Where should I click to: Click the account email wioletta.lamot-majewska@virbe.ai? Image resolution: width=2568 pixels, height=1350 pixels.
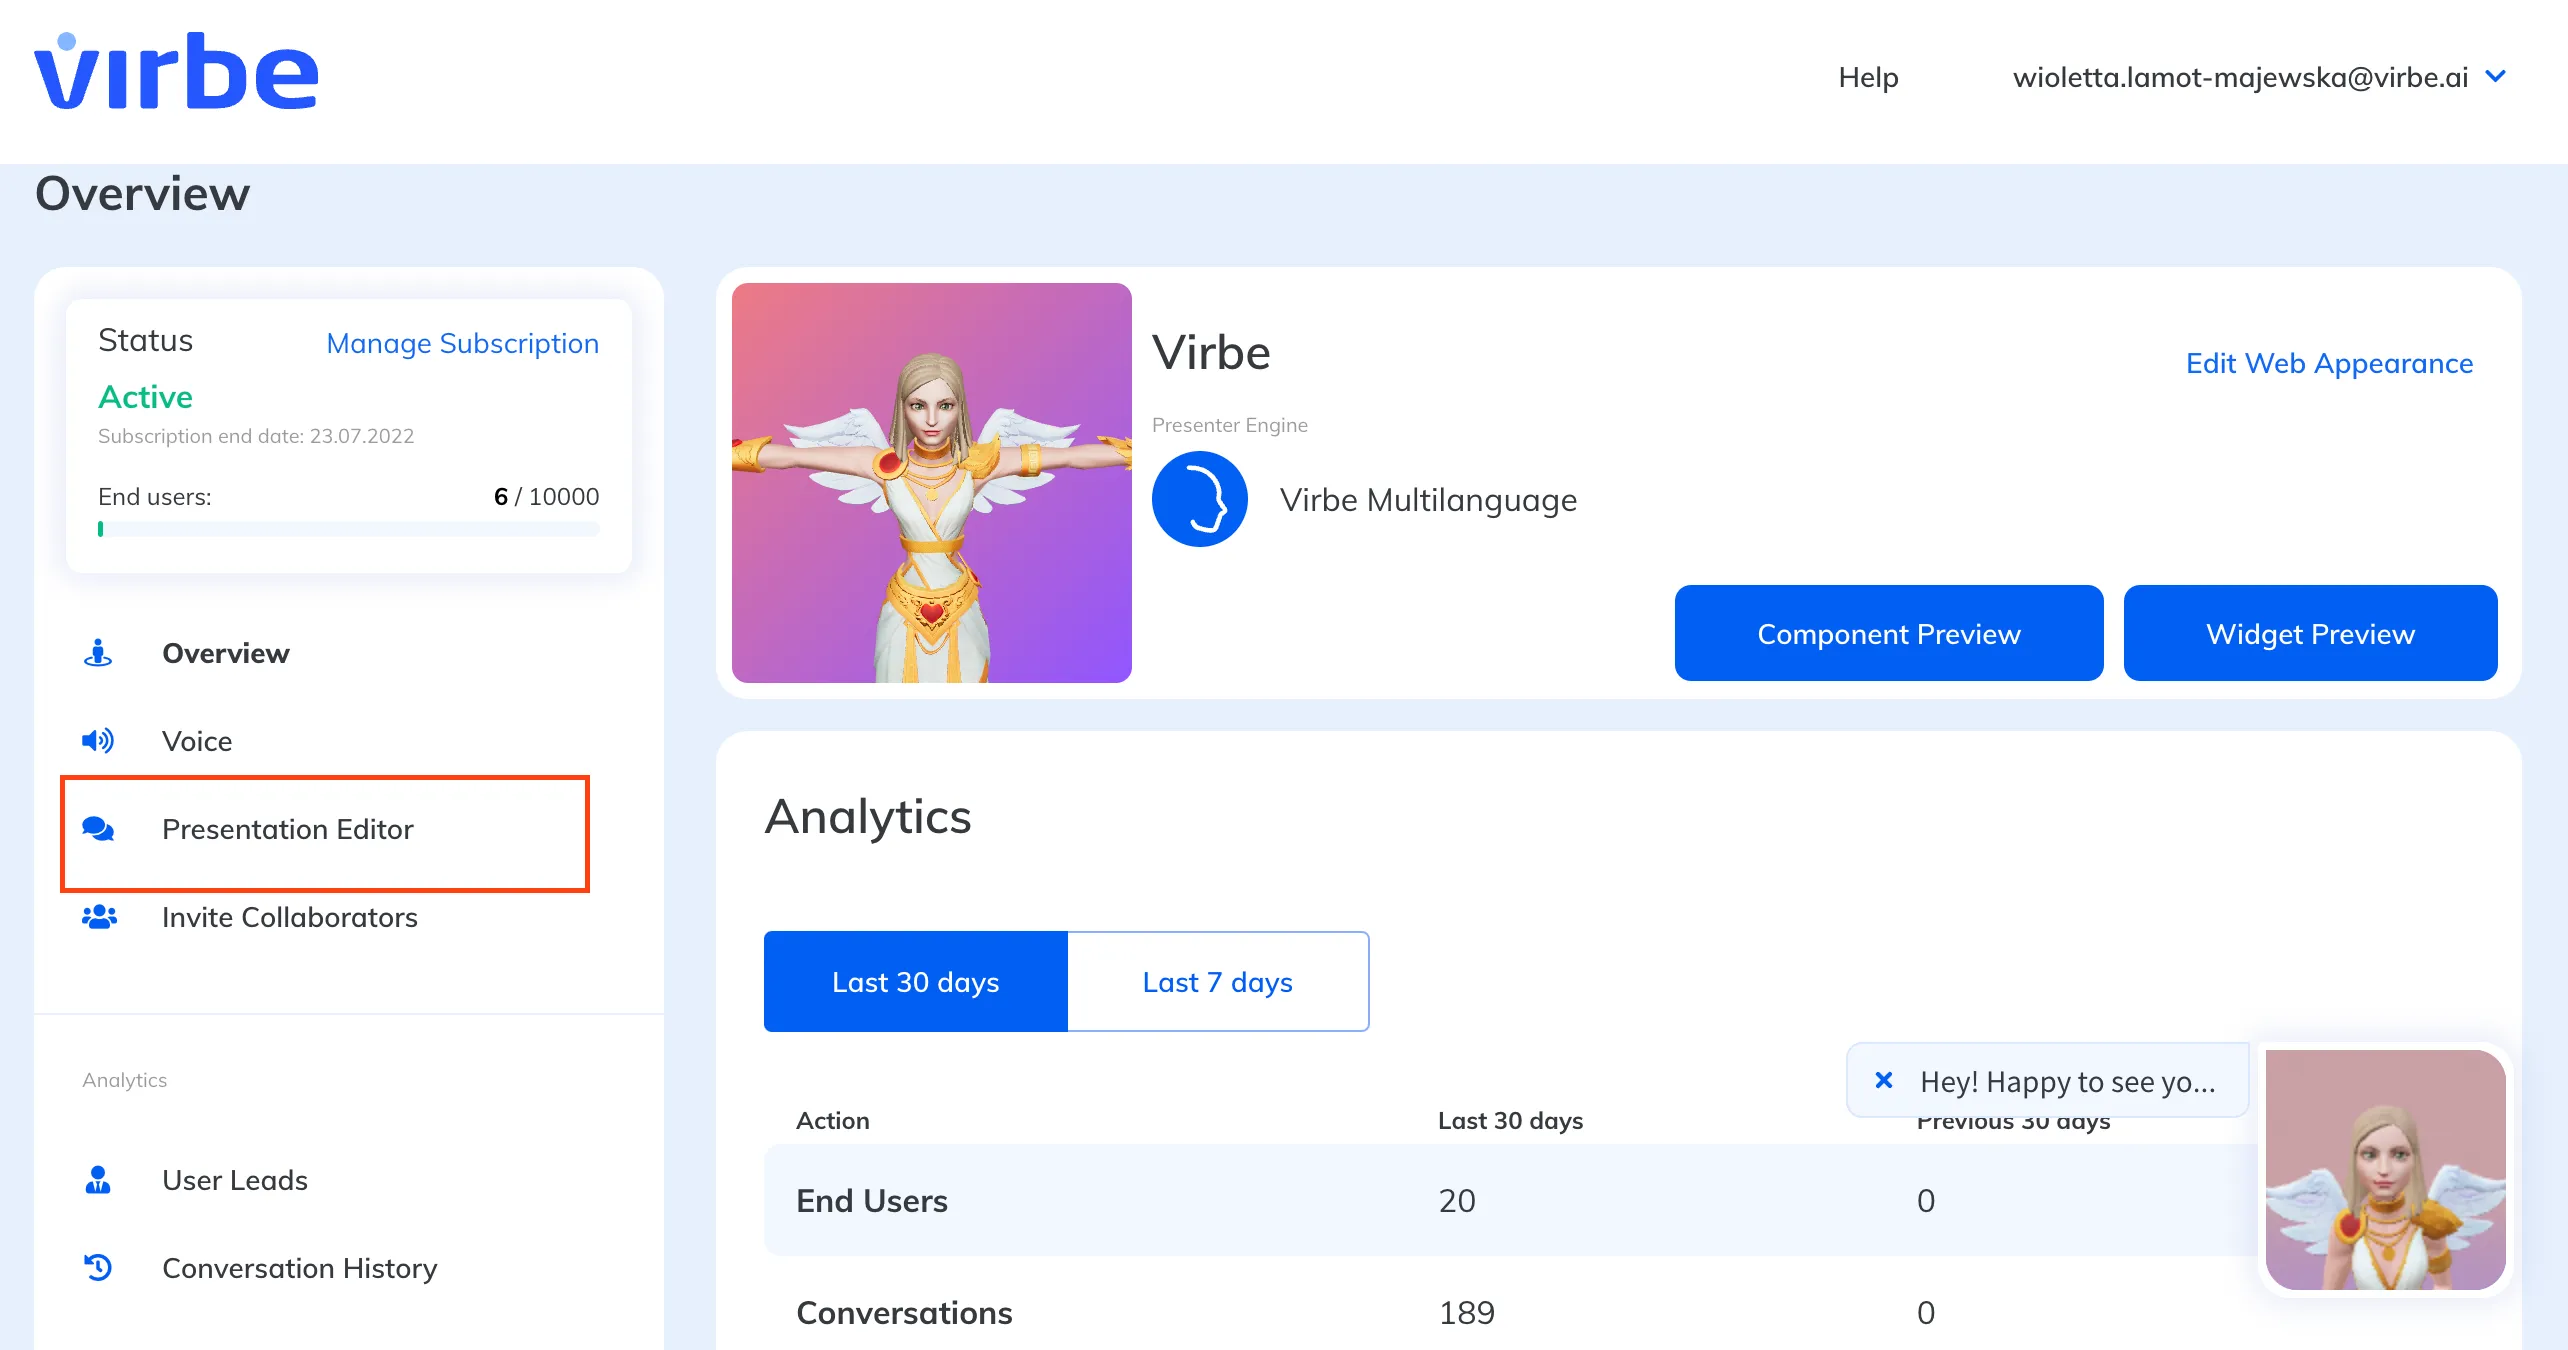point(2241,77)
